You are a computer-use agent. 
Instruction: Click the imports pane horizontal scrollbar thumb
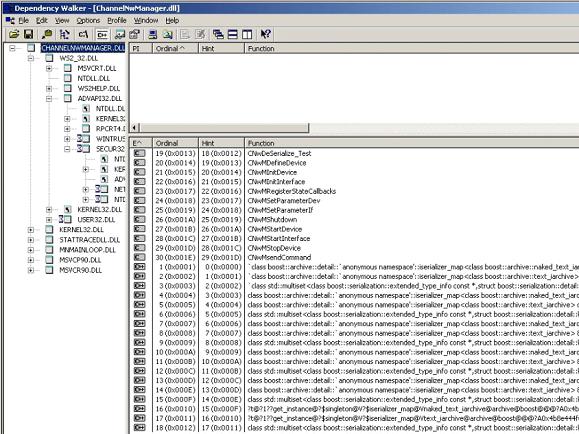click(x=224, y=128)
